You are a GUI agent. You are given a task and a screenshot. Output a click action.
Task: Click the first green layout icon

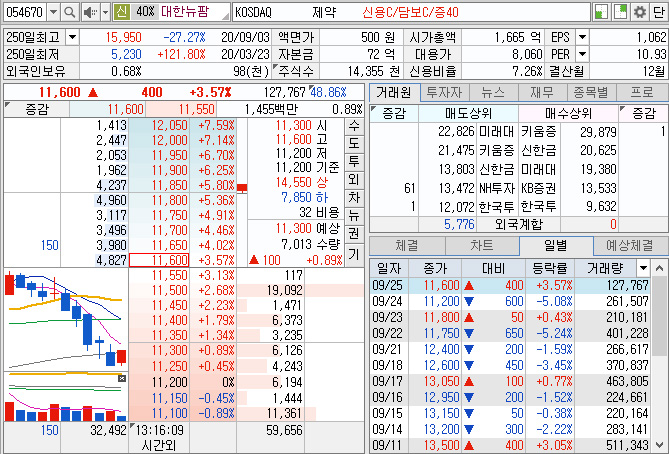[x=601, y=12]
